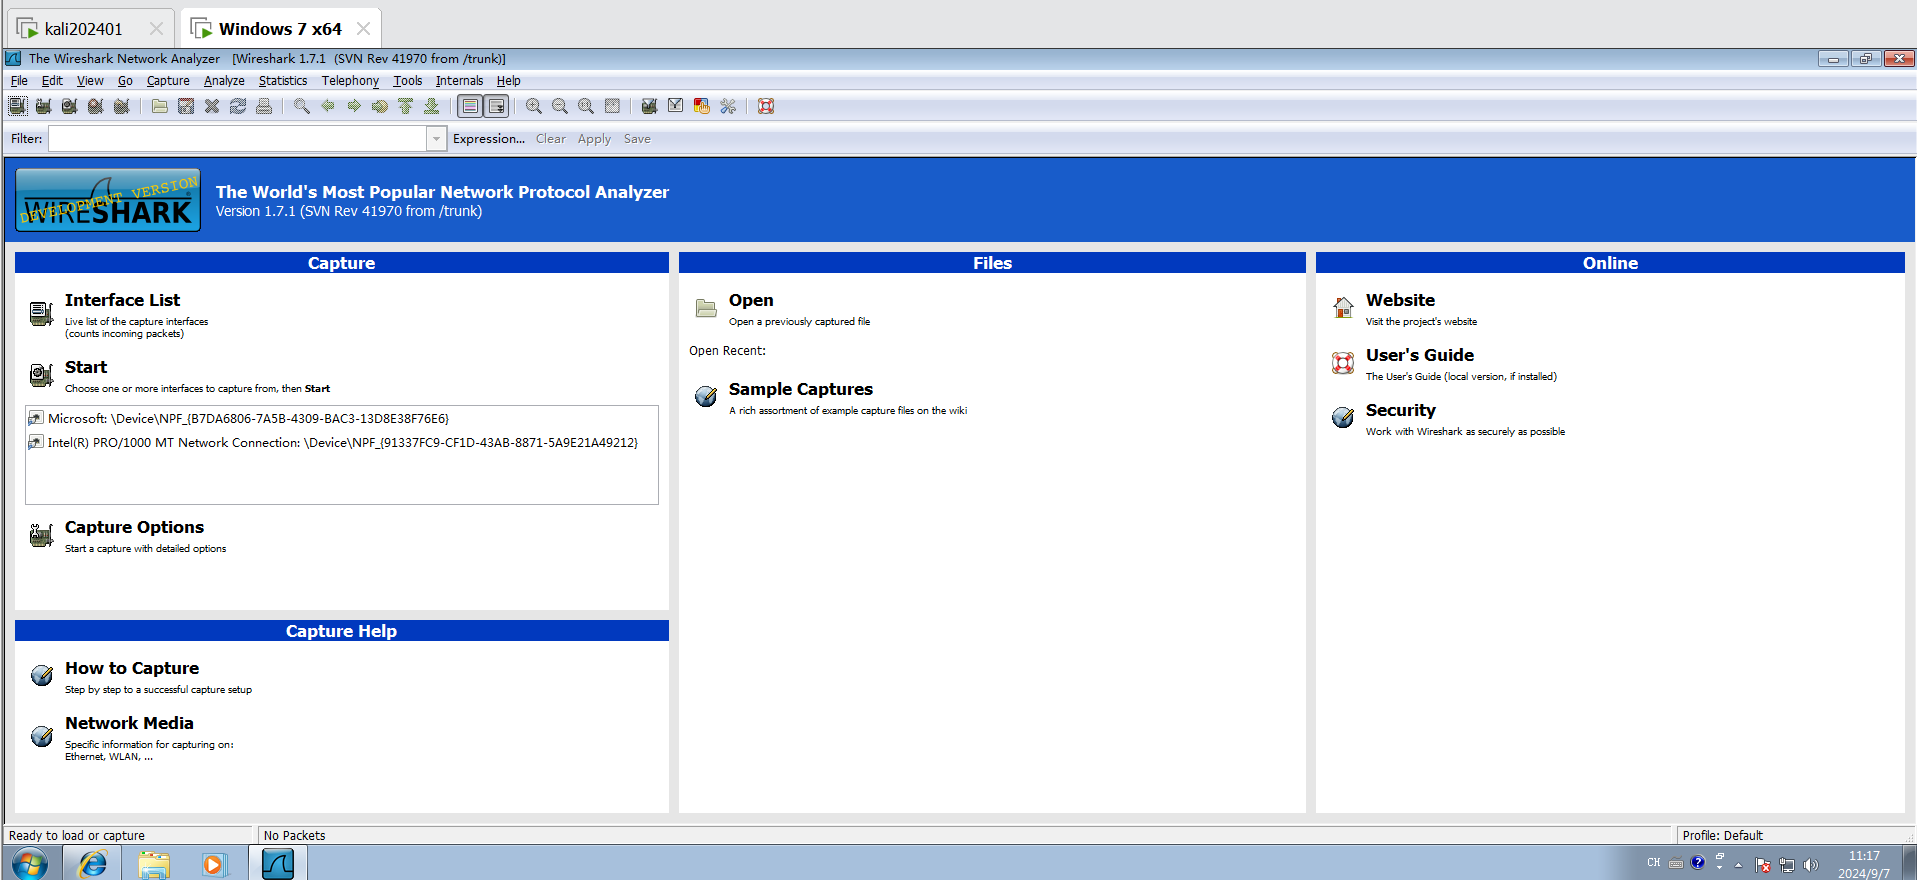Click the restart capture toolbar icon
1917x880 pixels.
[x=121, y=106]
